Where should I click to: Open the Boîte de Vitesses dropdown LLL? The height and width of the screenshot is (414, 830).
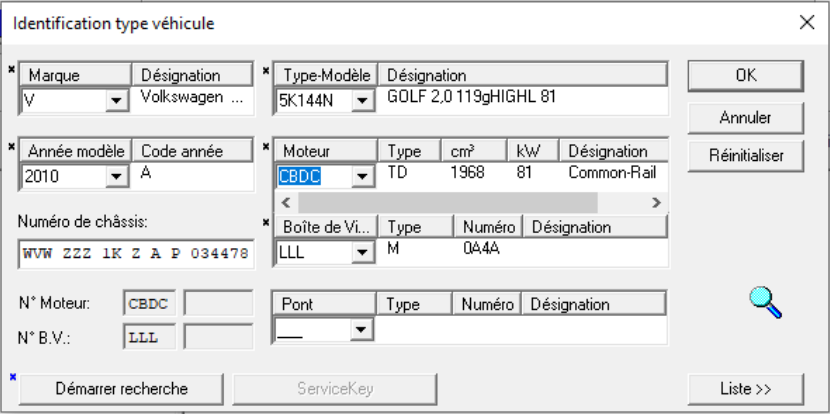coord(363,252)
